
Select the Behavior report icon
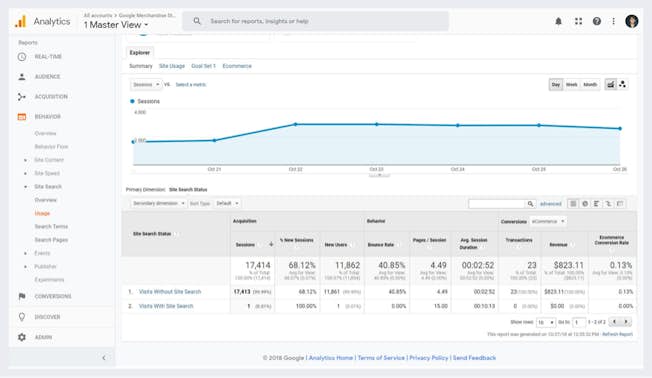tap(22, 117)
